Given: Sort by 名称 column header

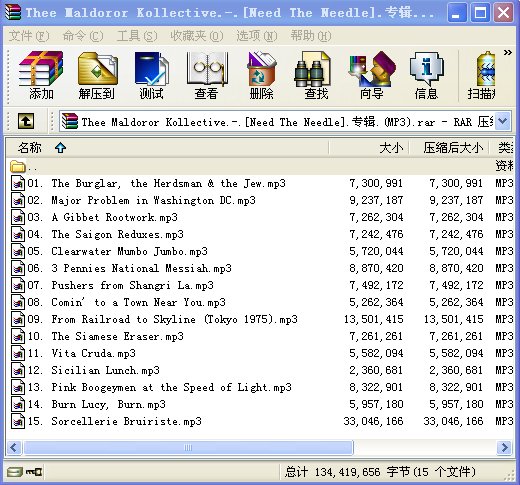Looking at the screenshot, I should pos(167,148).
